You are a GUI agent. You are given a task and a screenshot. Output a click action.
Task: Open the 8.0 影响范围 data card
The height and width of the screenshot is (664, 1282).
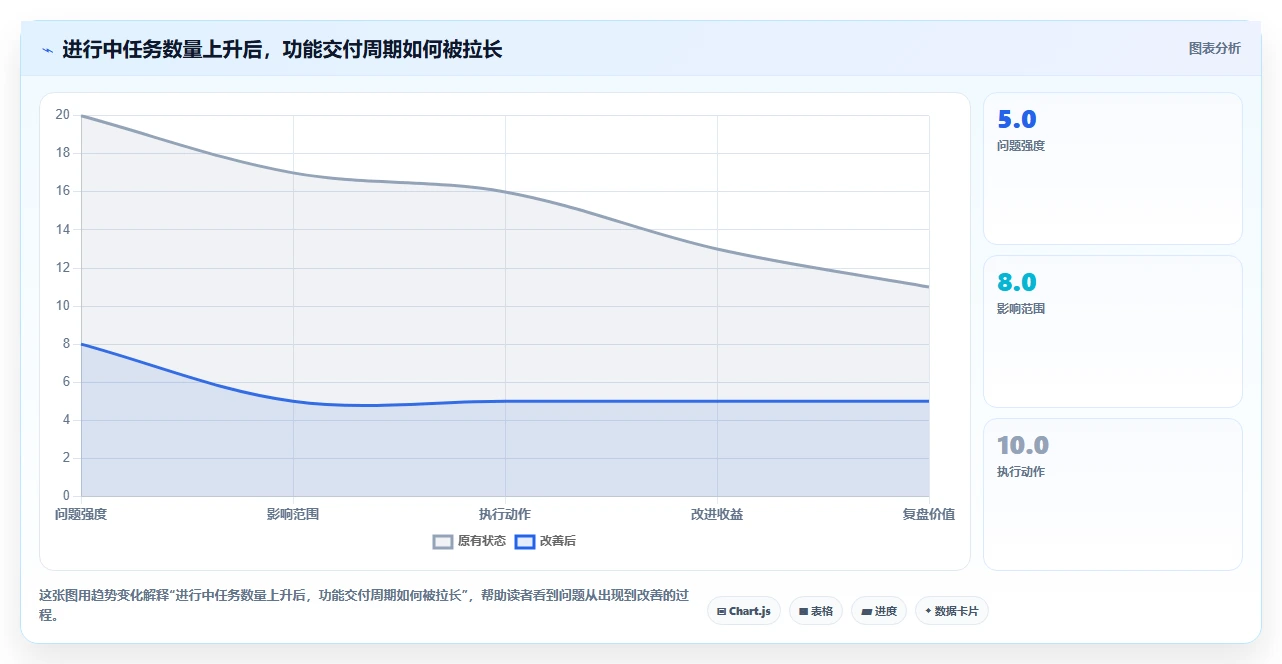(x=1113, y=332)
